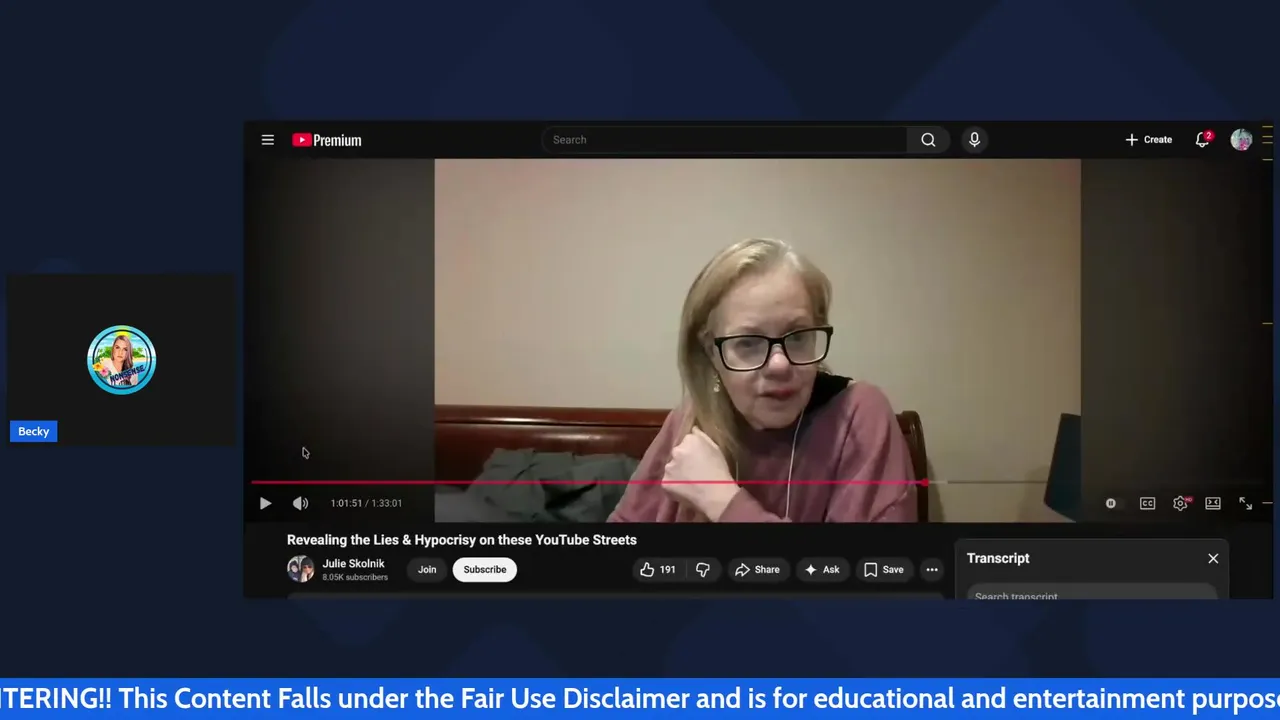Viewport: 1280px width, 720px height.
Task: Enter full screen mode
Action: 1246,503
